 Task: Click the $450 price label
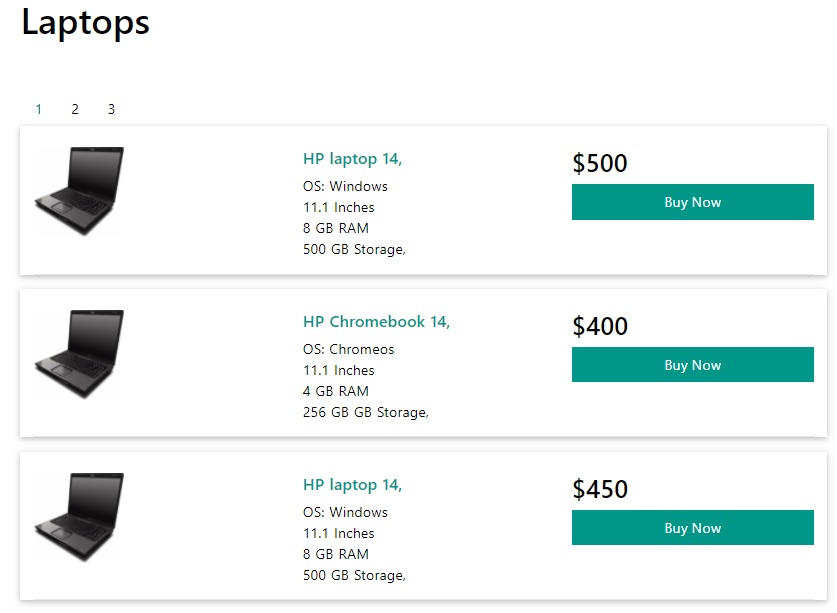[600, 489]
